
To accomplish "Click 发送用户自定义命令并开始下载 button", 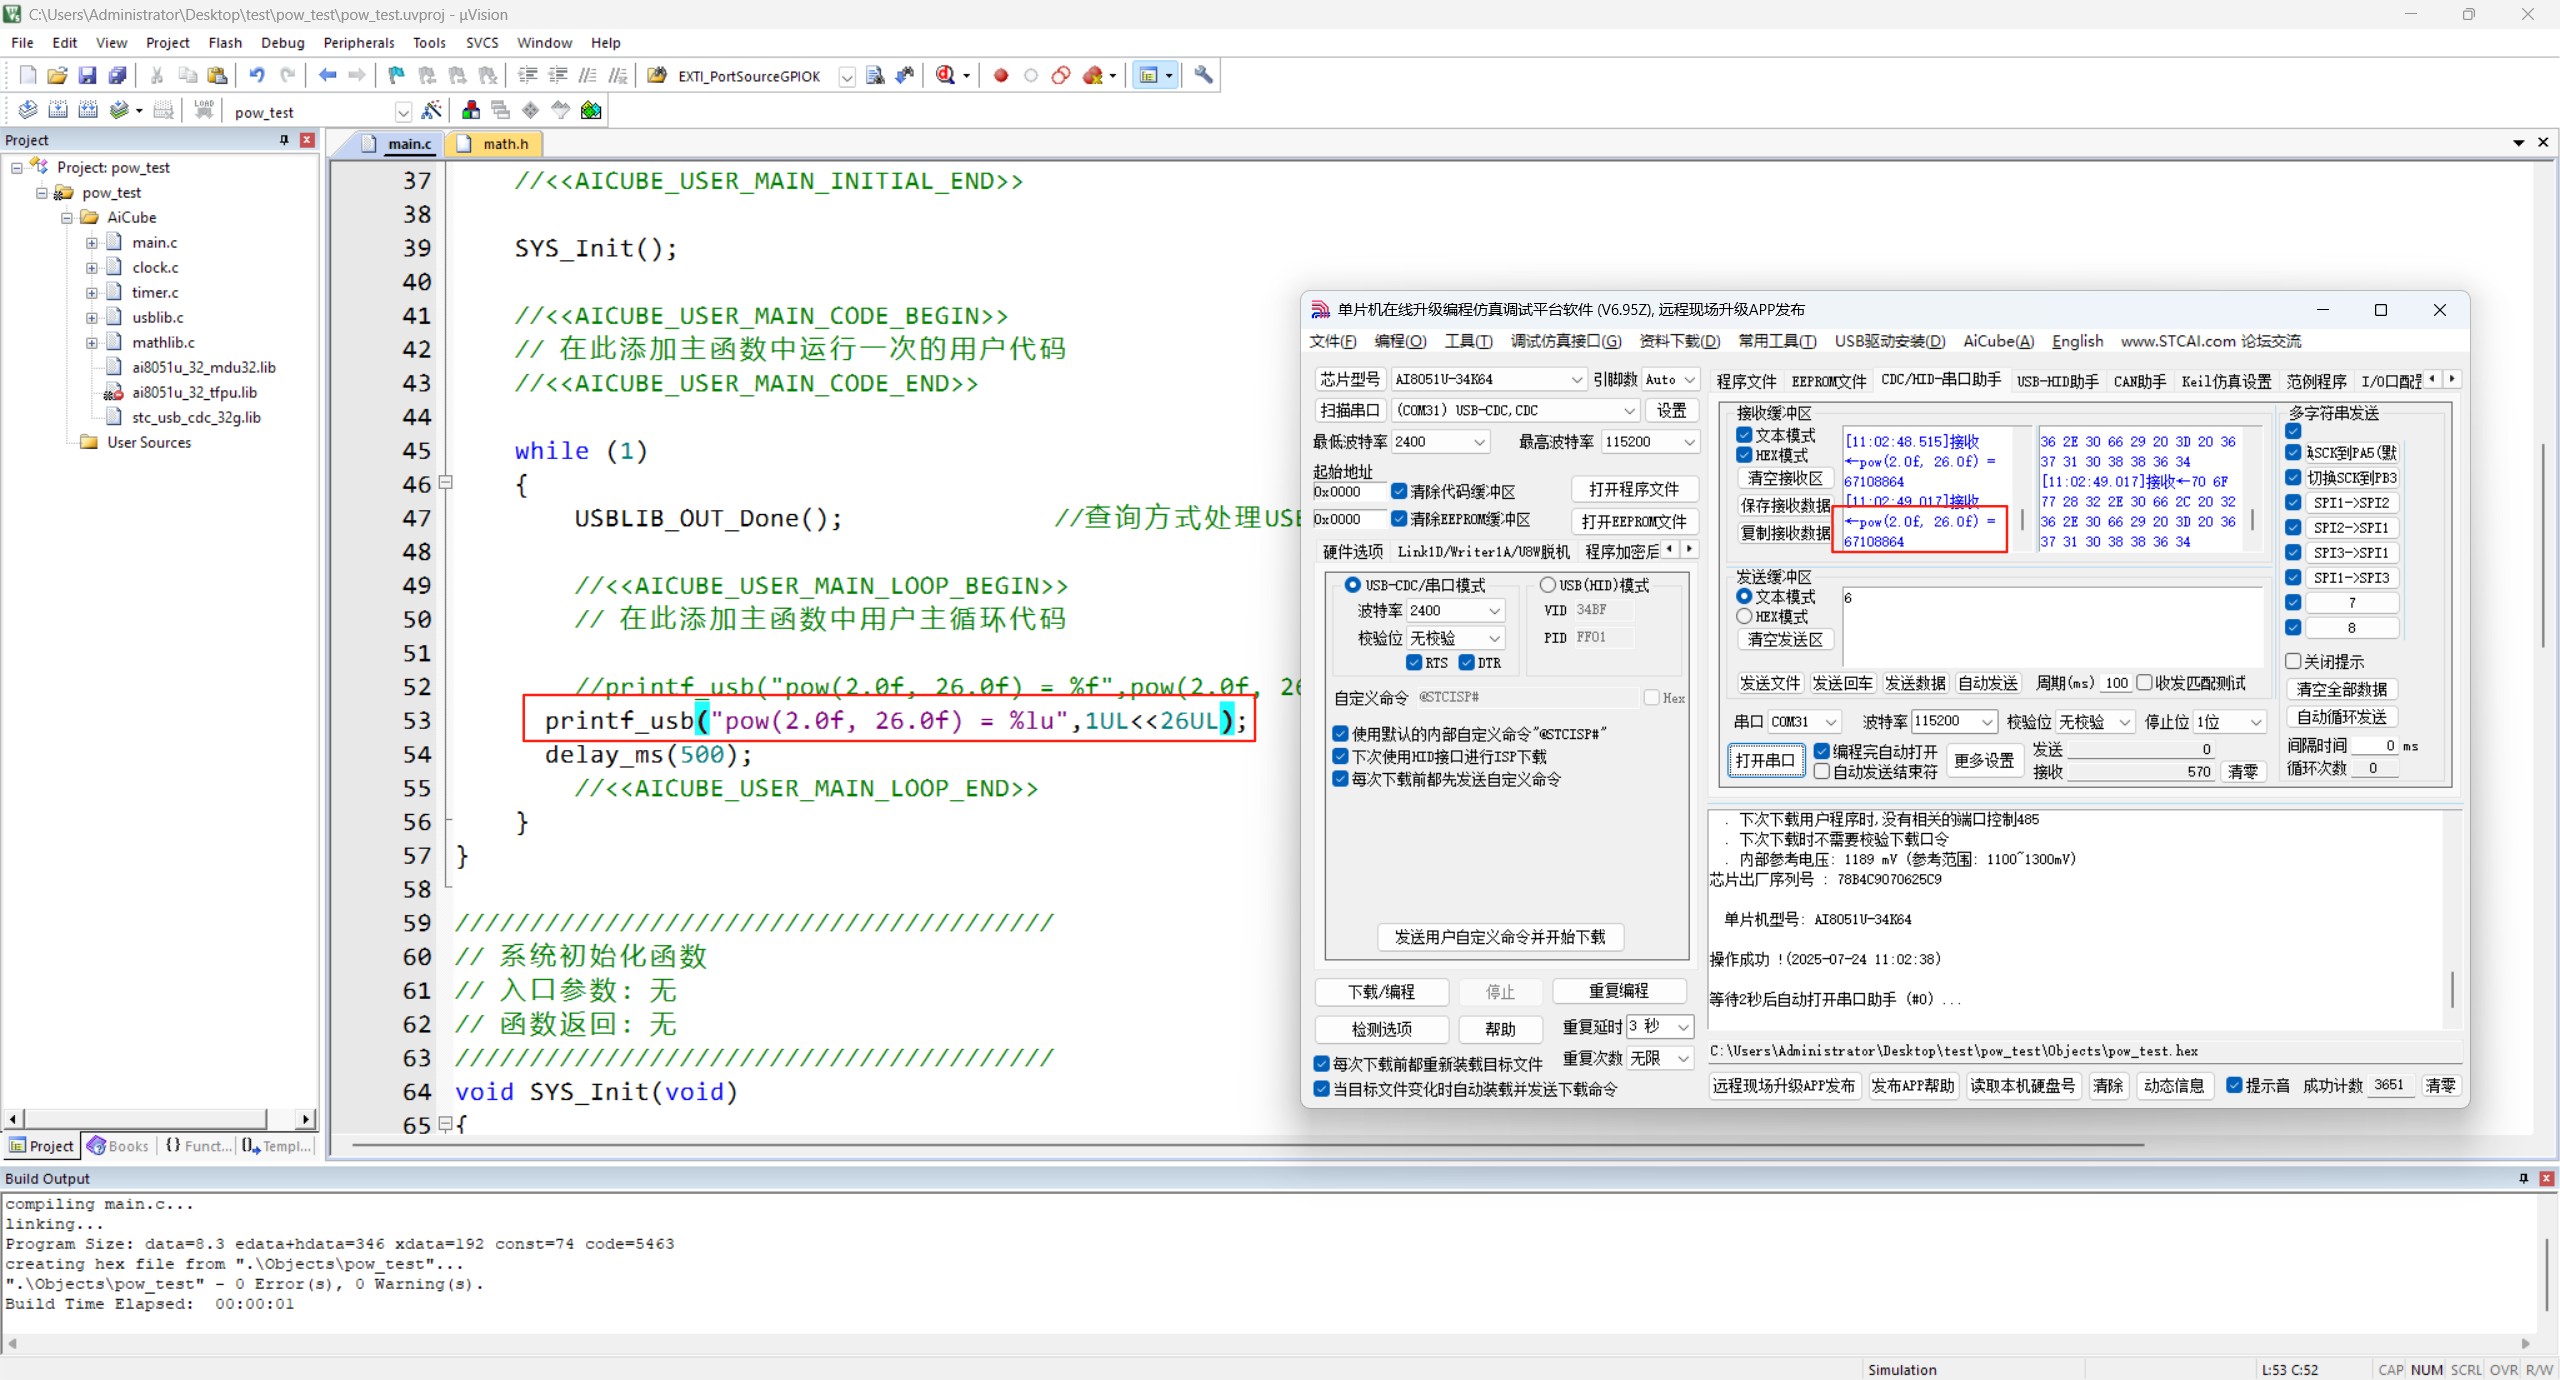I will pyautogui.click(x=1499, y=937).
